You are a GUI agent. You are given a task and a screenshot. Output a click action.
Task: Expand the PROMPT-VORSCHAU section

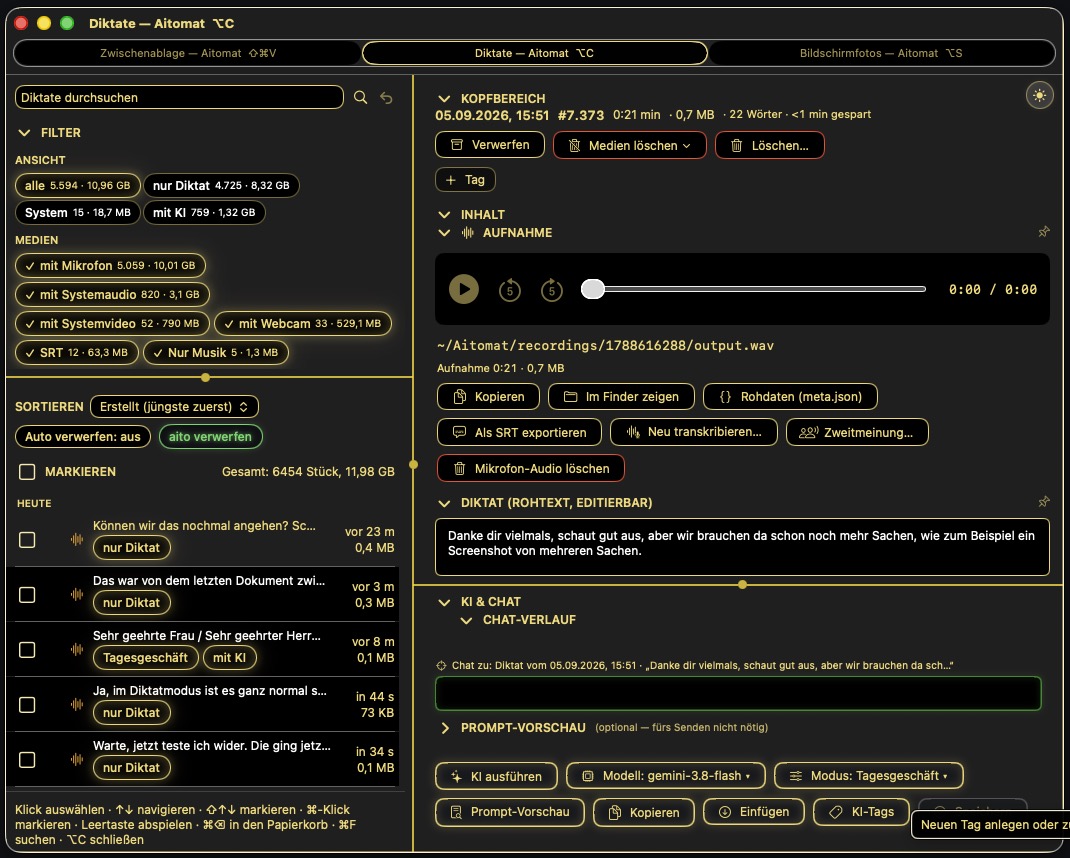click(445, 728)
